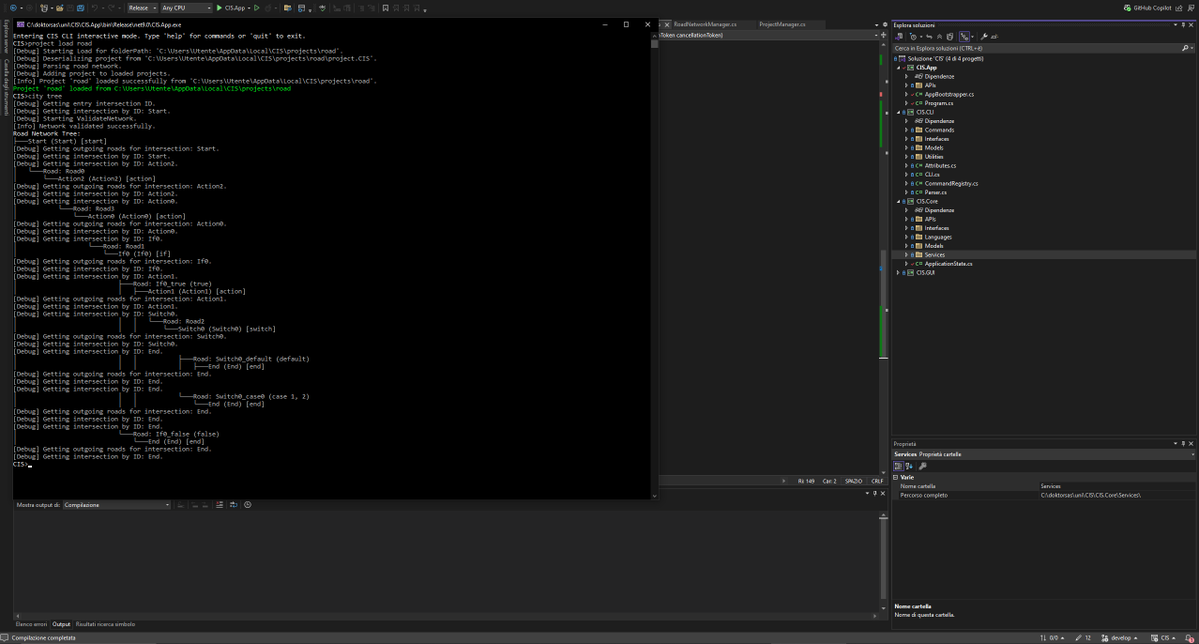
Task: Collapse the Varie category in Proprietà
Action: 895,477
